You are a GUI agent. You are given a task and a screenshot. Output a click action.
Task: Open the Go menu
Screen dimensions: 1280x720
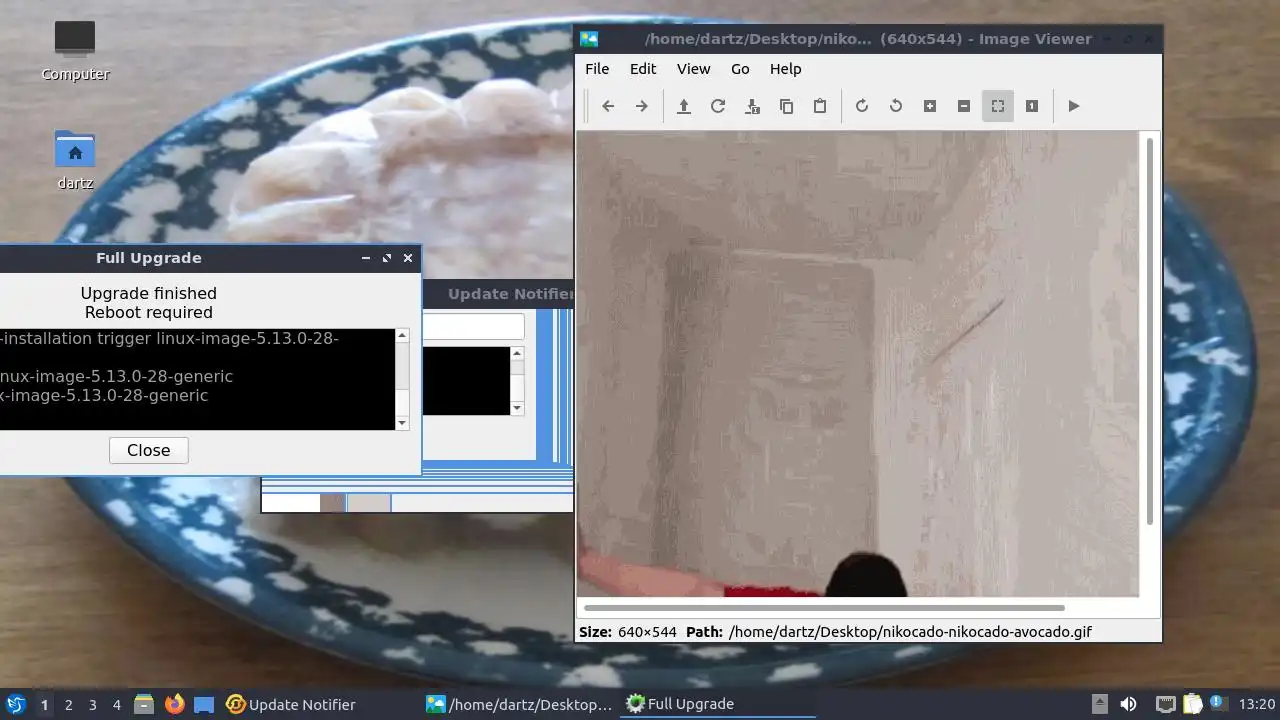tap(740, 69)
